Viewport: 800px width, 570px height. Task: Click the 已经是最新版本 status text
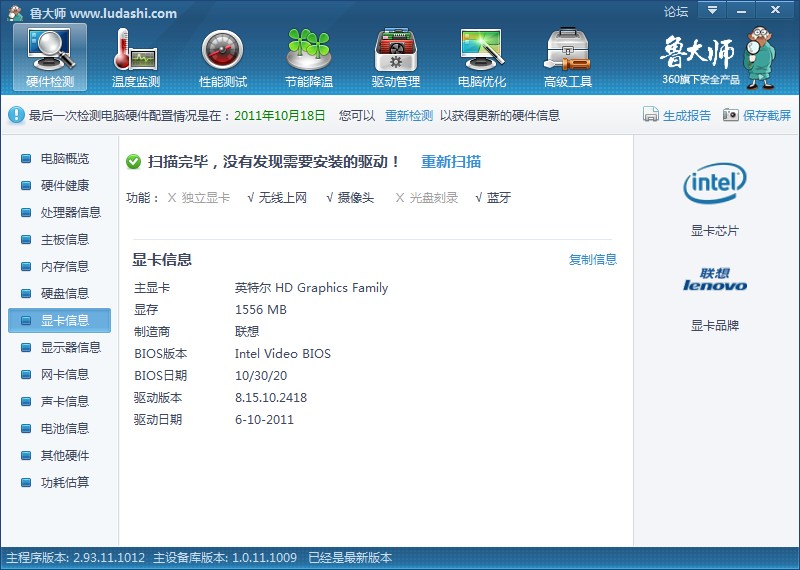[350, 557]
